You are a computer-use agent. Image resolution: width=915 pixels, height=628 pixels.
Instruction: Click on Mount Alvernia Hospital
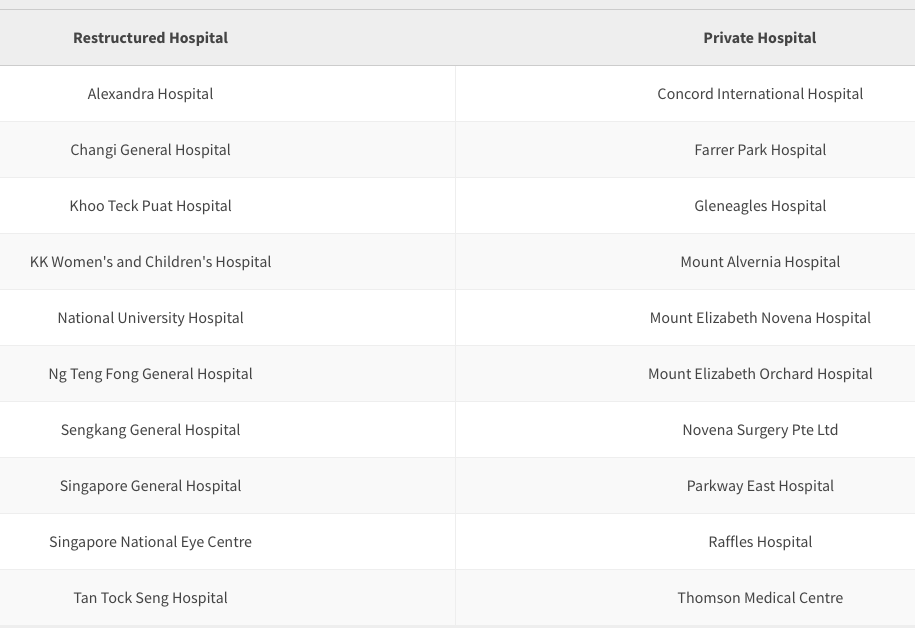[760, 262]
